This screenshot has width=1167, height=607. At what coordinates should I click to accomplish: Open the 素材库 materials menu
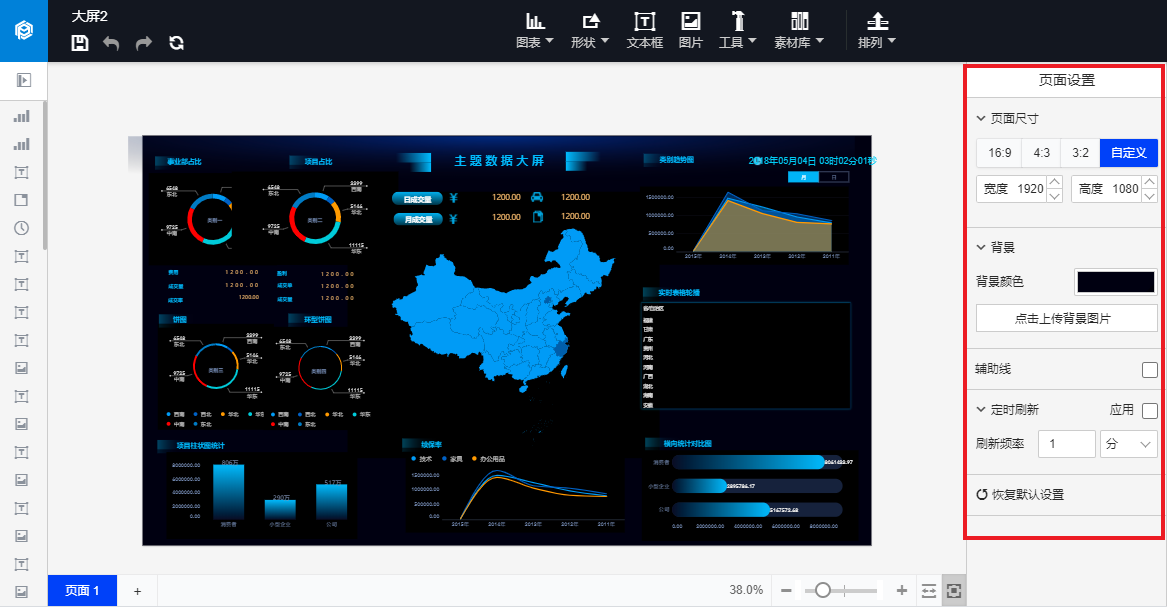pyautogui.click(x=799, y=30)
